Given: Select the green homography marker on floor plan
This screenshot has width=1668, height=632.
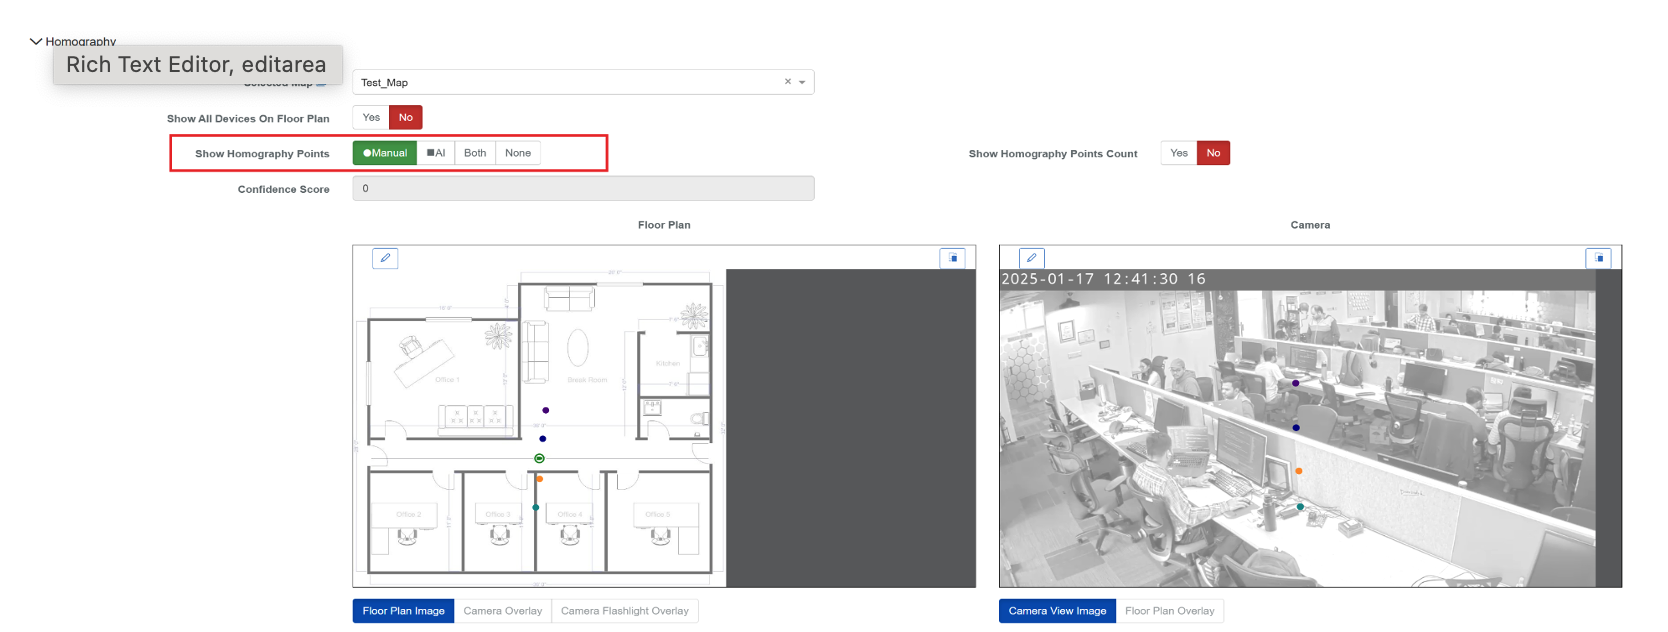Looking at the screenshot, I should click(x=539, y=458).
